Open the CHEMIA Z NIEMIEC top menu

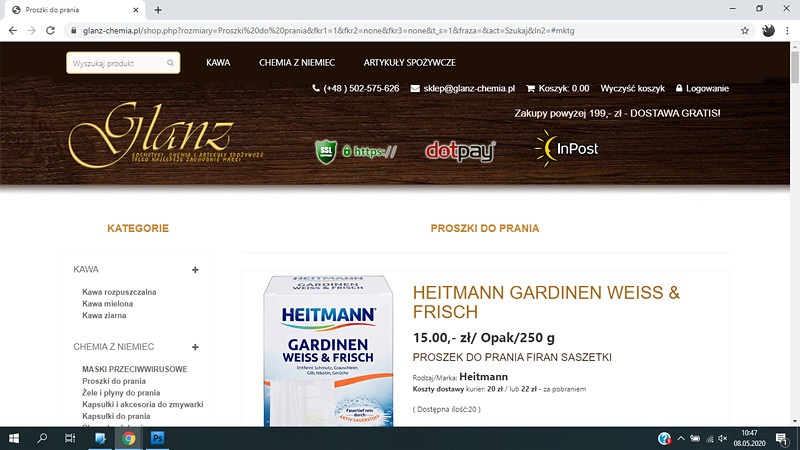297,63
